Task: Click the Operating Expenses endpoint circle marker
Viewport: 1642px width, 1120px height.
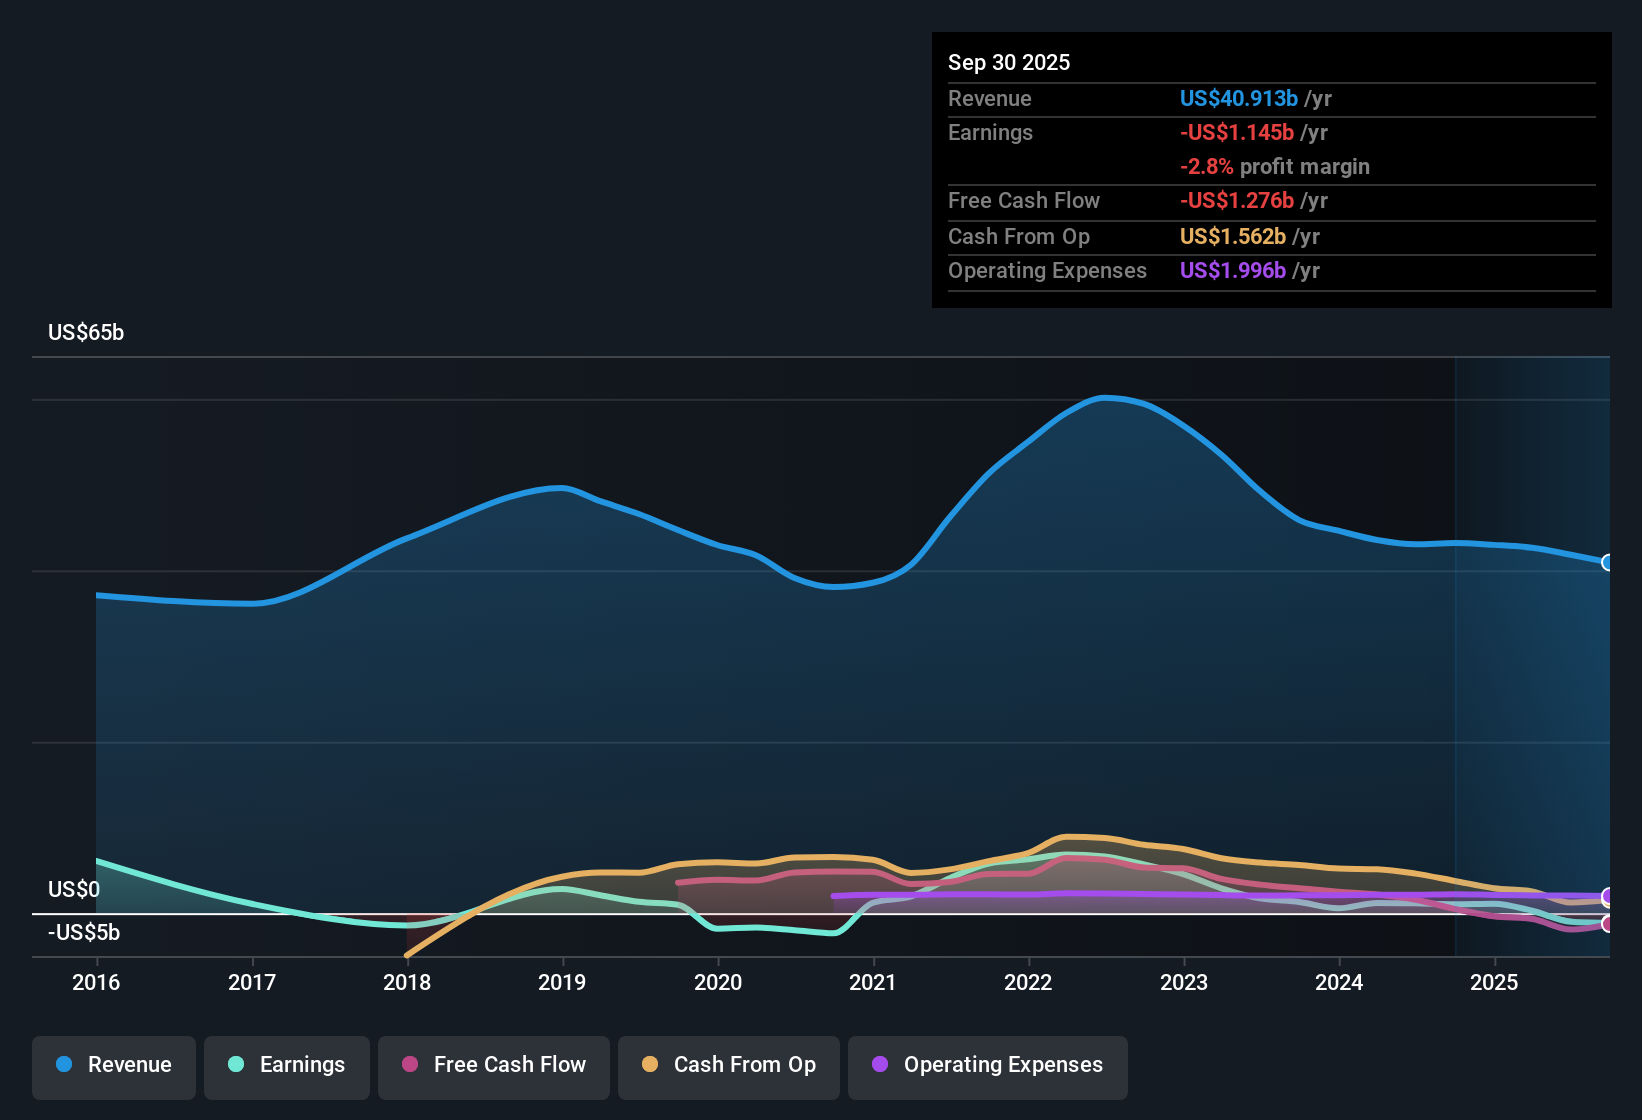Action: (1607, 897)
